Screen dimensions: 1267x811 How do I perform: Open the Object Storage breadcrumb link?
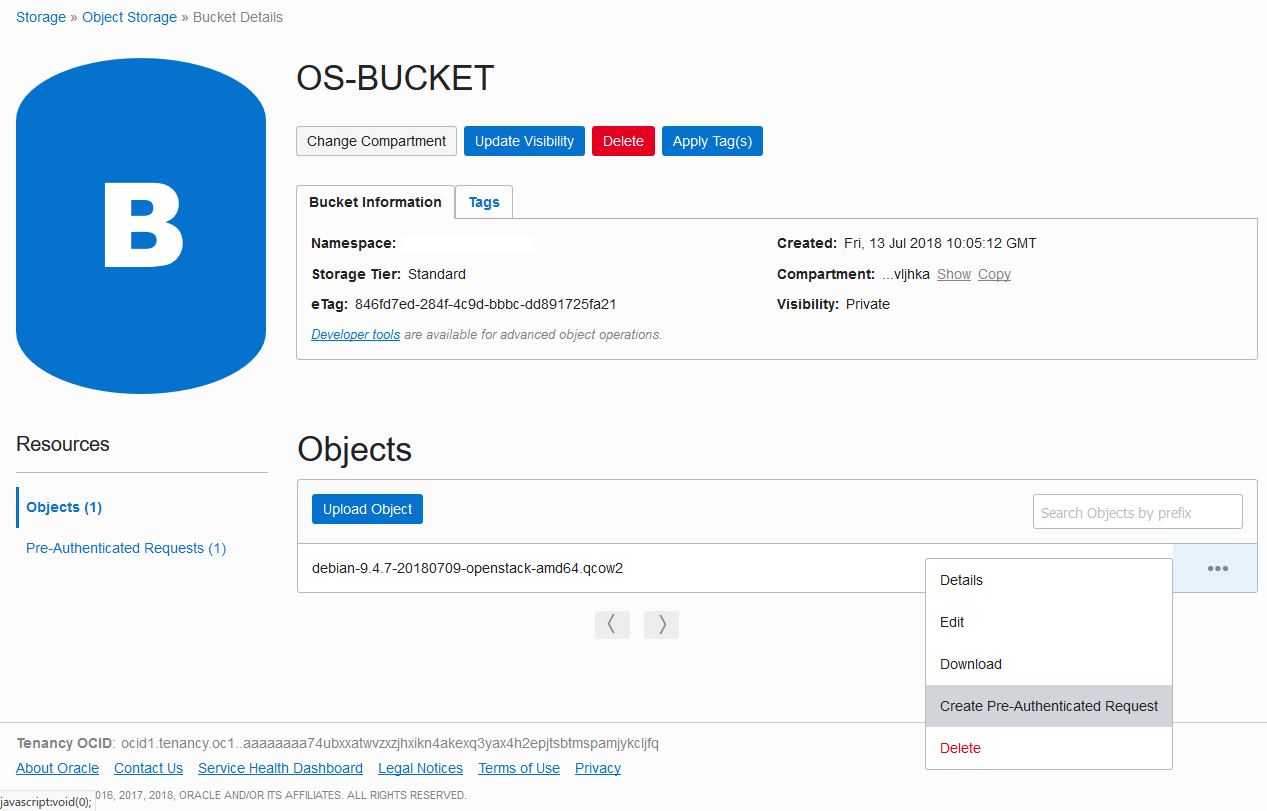coord(129,17)
